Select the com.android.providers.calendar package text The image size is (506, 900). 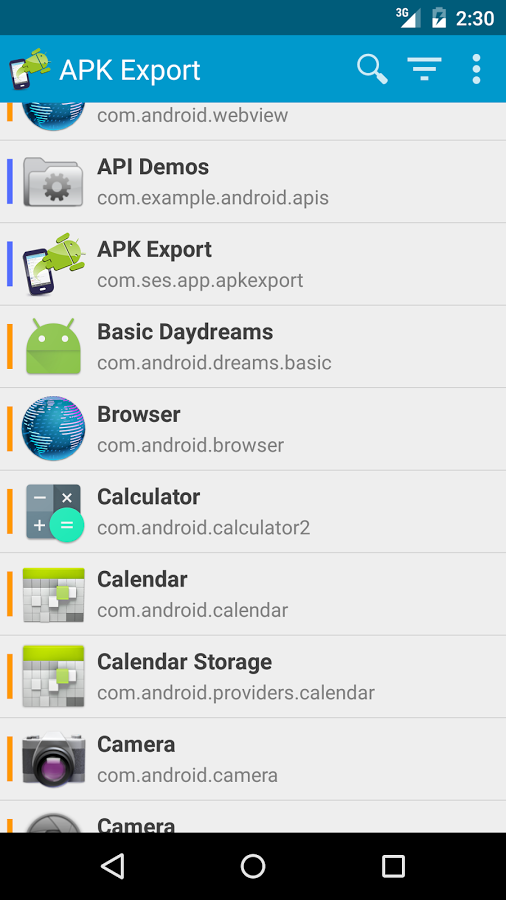click(236, 693)
